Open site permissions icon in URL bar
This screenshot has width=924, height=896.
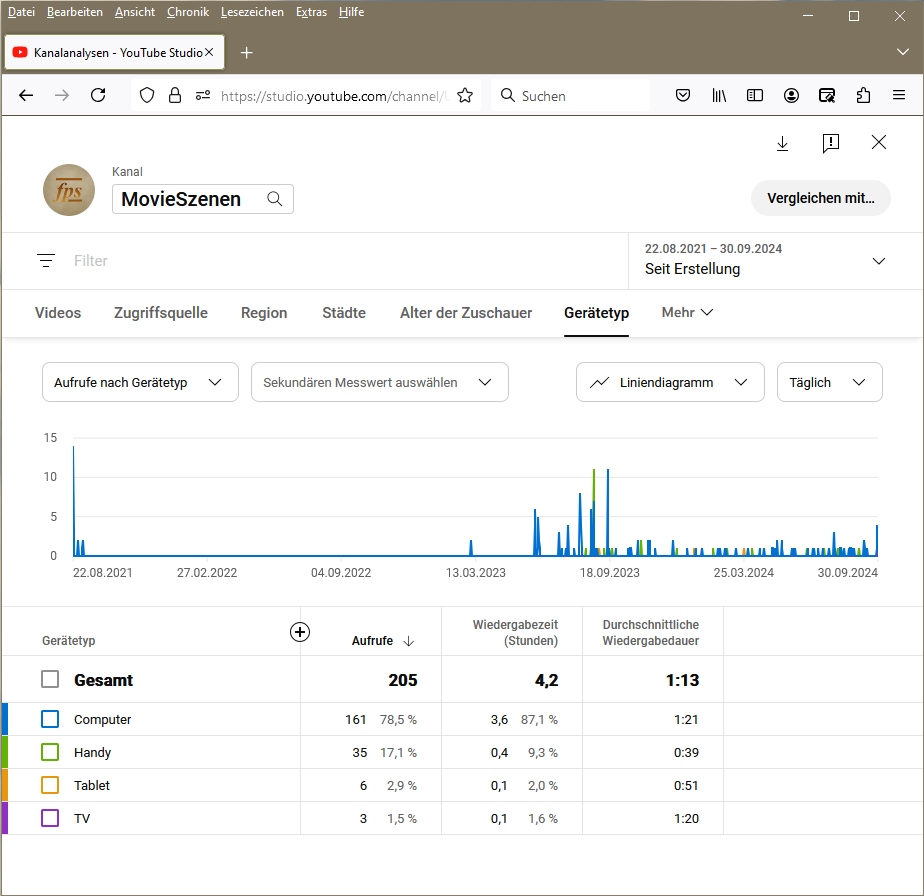pyautogui.click(x=203, y=95)
